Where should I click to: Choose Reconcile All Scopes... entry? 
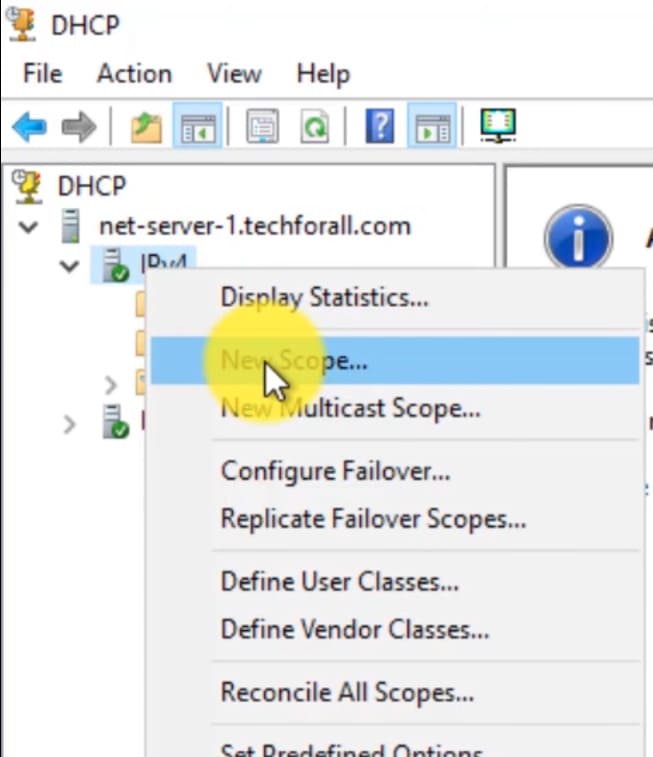click(x=347, y=692)
